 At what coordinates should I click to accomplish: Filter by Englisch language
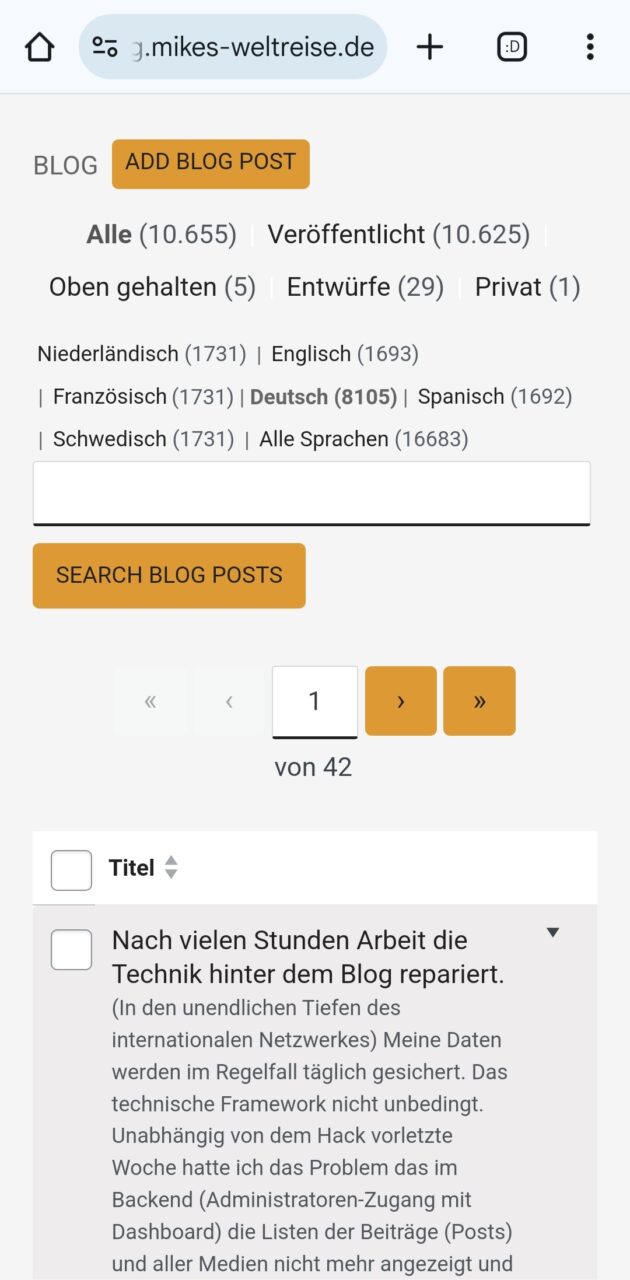pyautogui.click(x=311, y=354)
